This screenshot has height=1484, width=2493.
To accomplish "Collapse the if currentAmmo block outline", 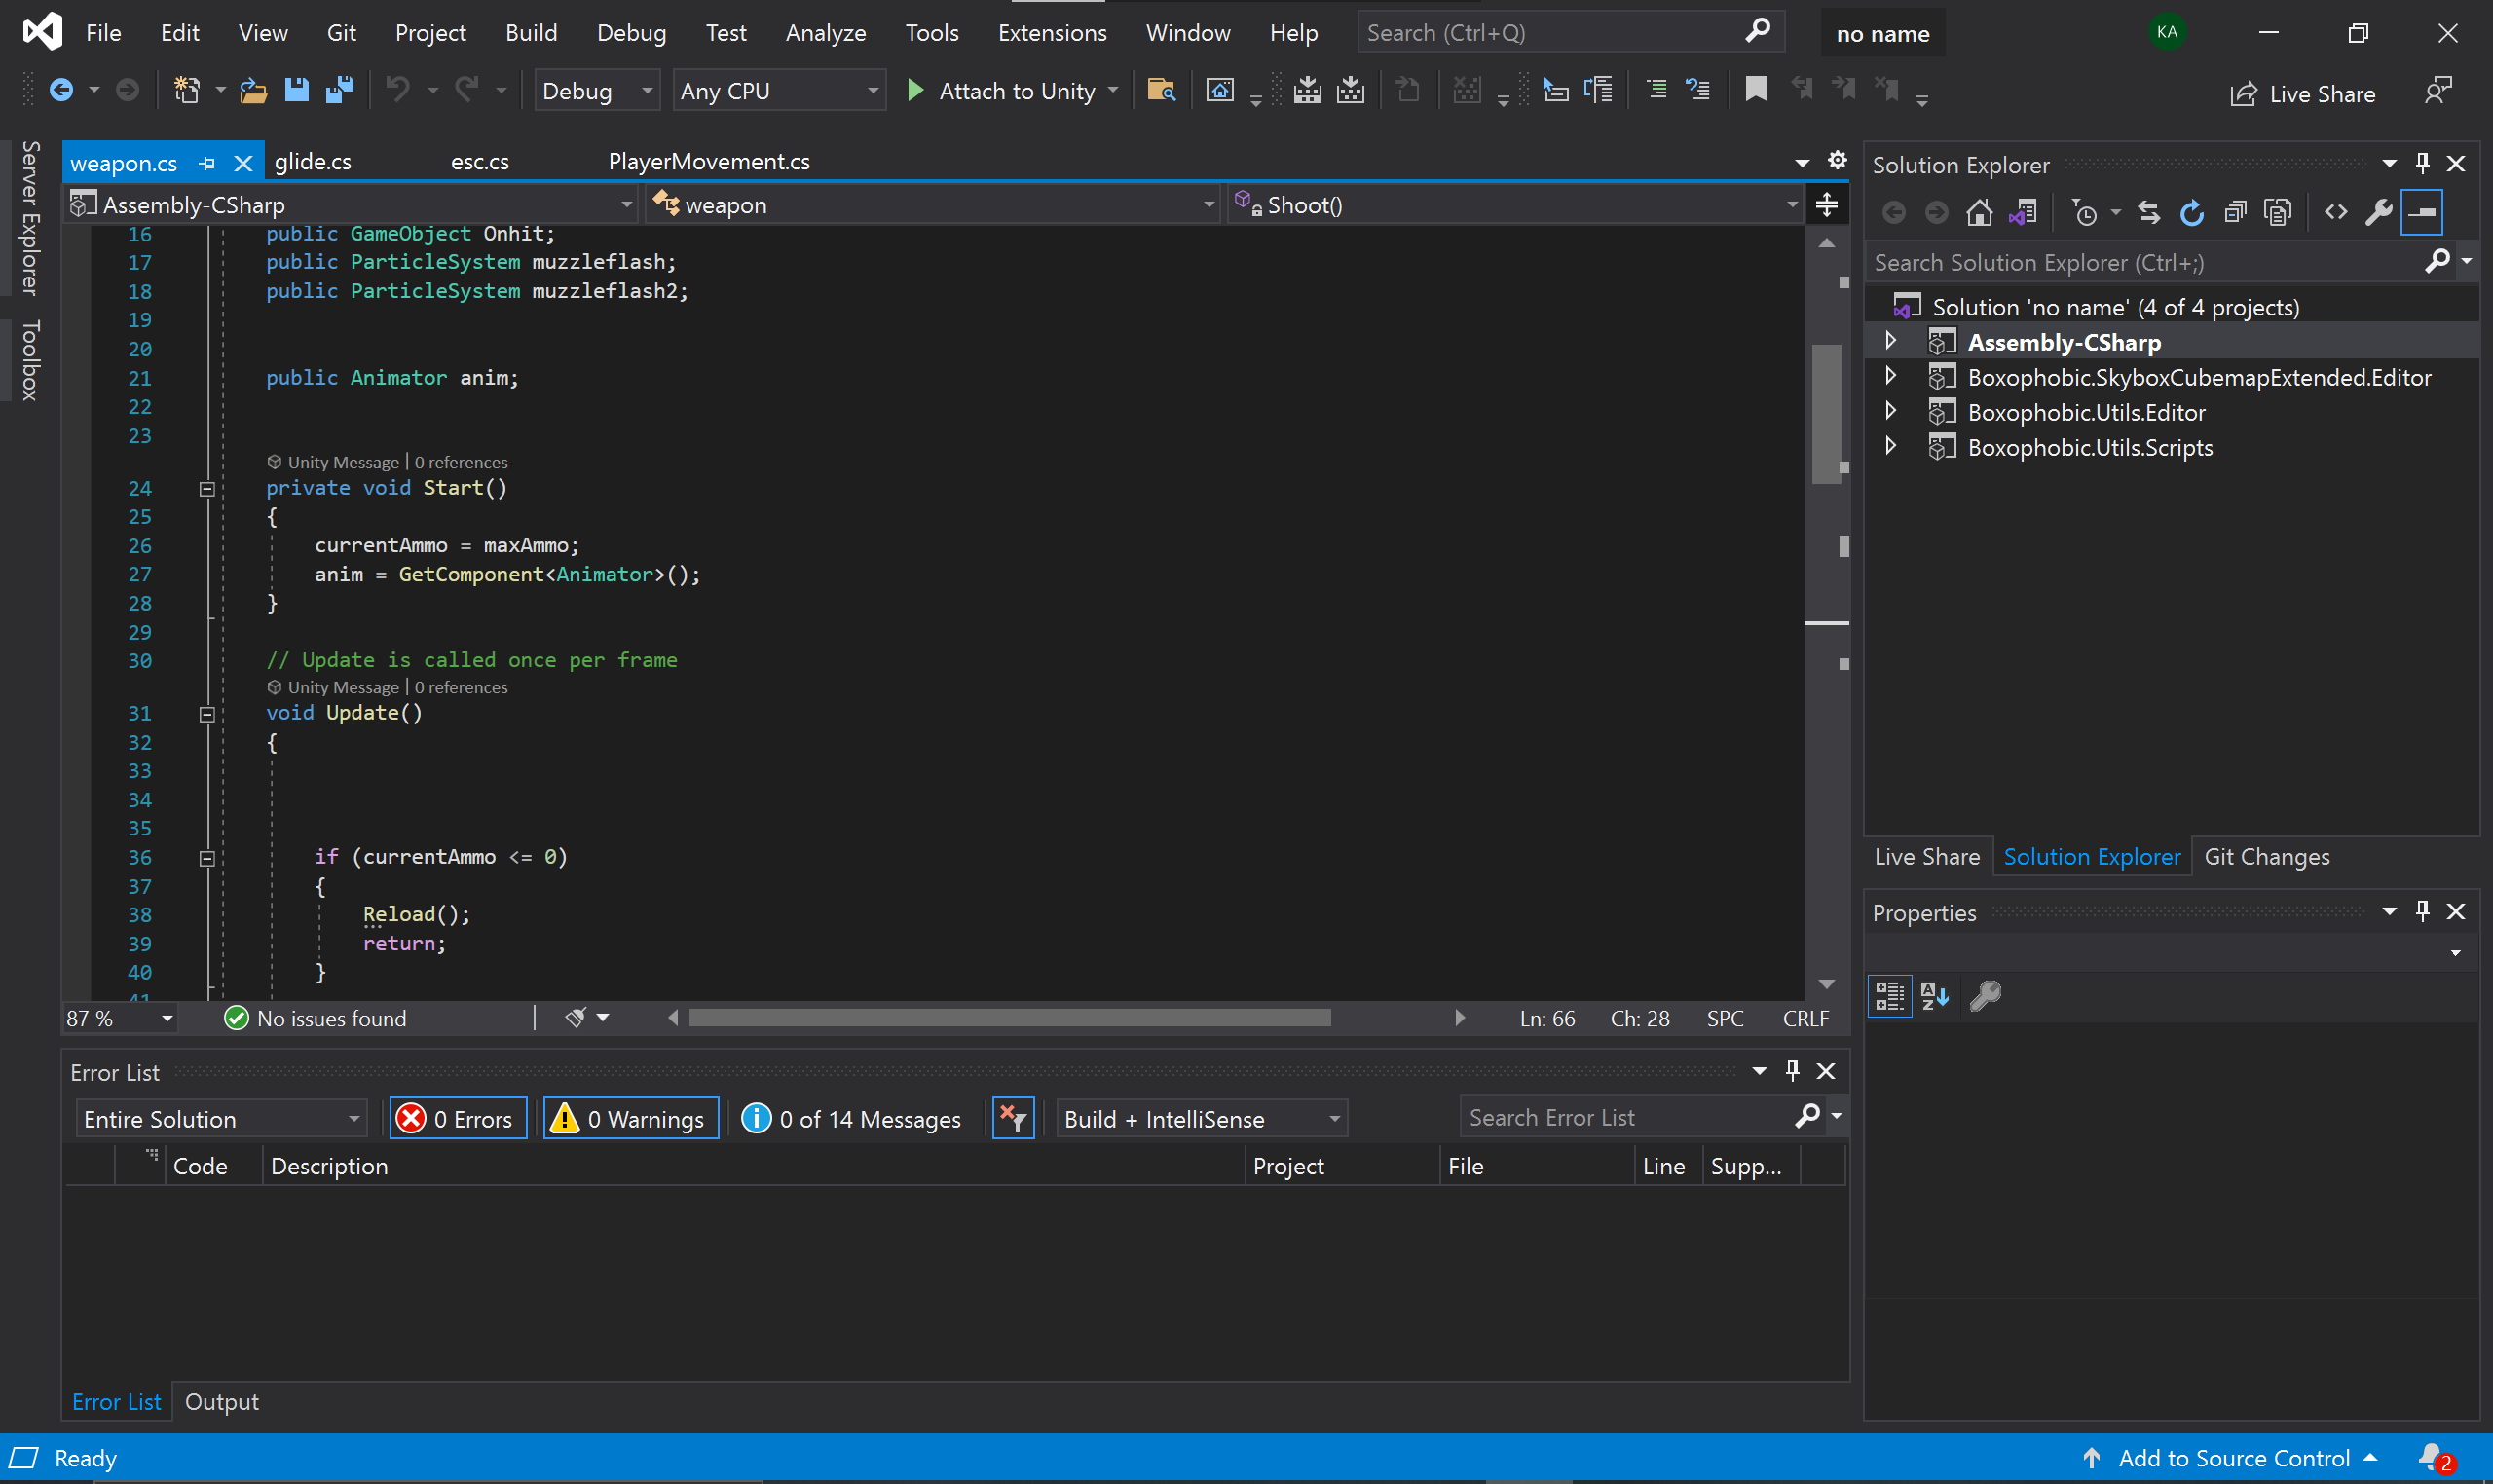I will pos(207,858).
